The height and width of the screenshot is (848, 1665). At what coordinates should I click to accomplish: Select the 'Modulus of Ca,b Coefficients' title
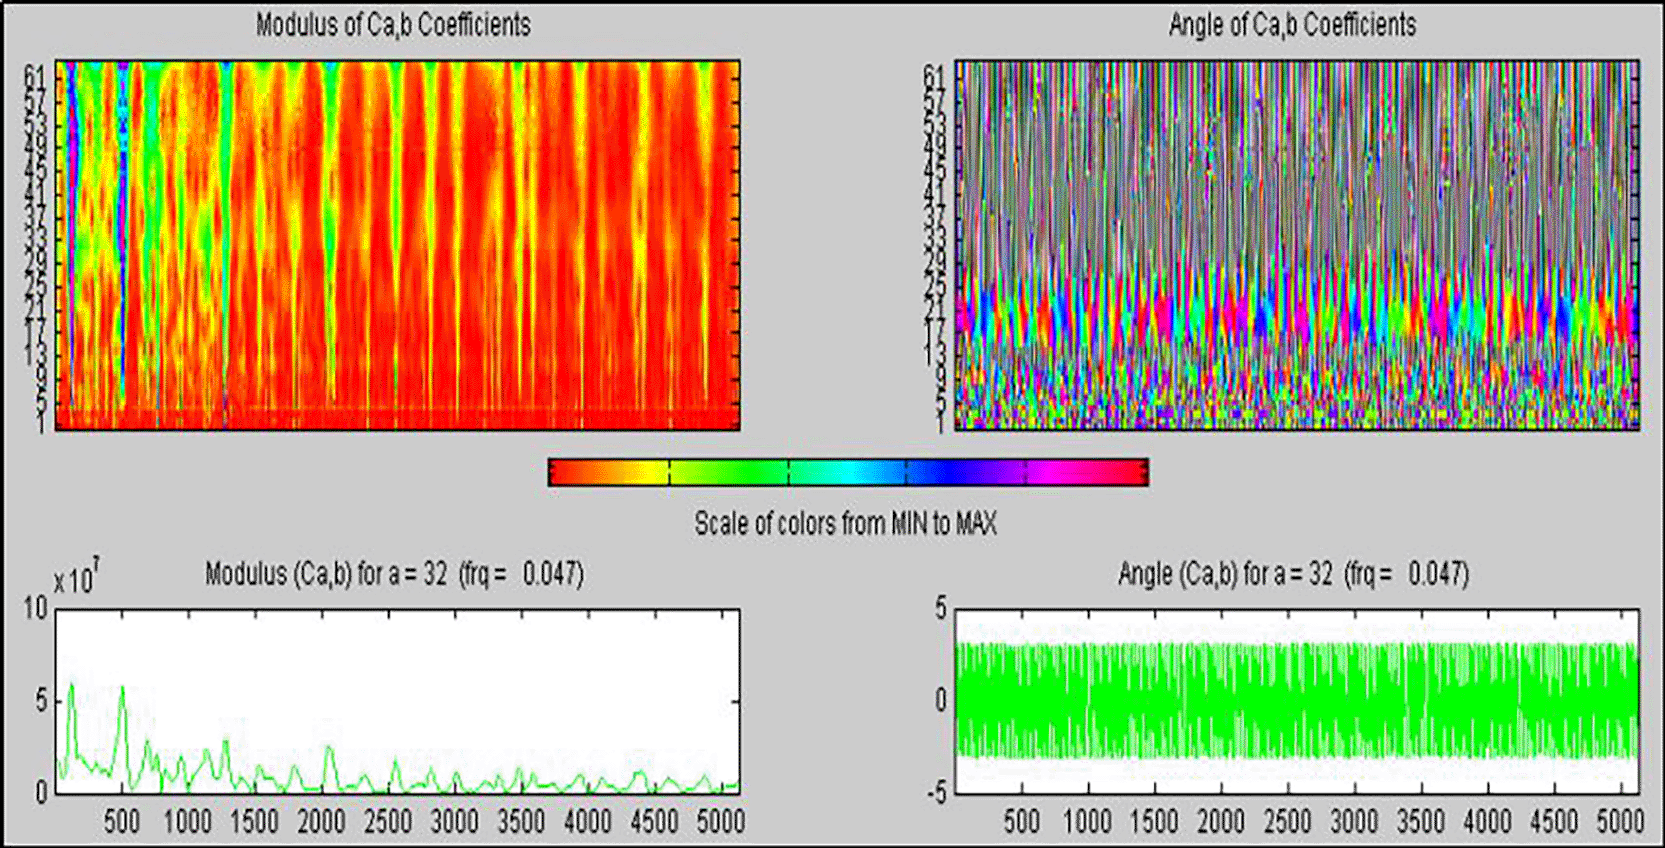point(393,25)
